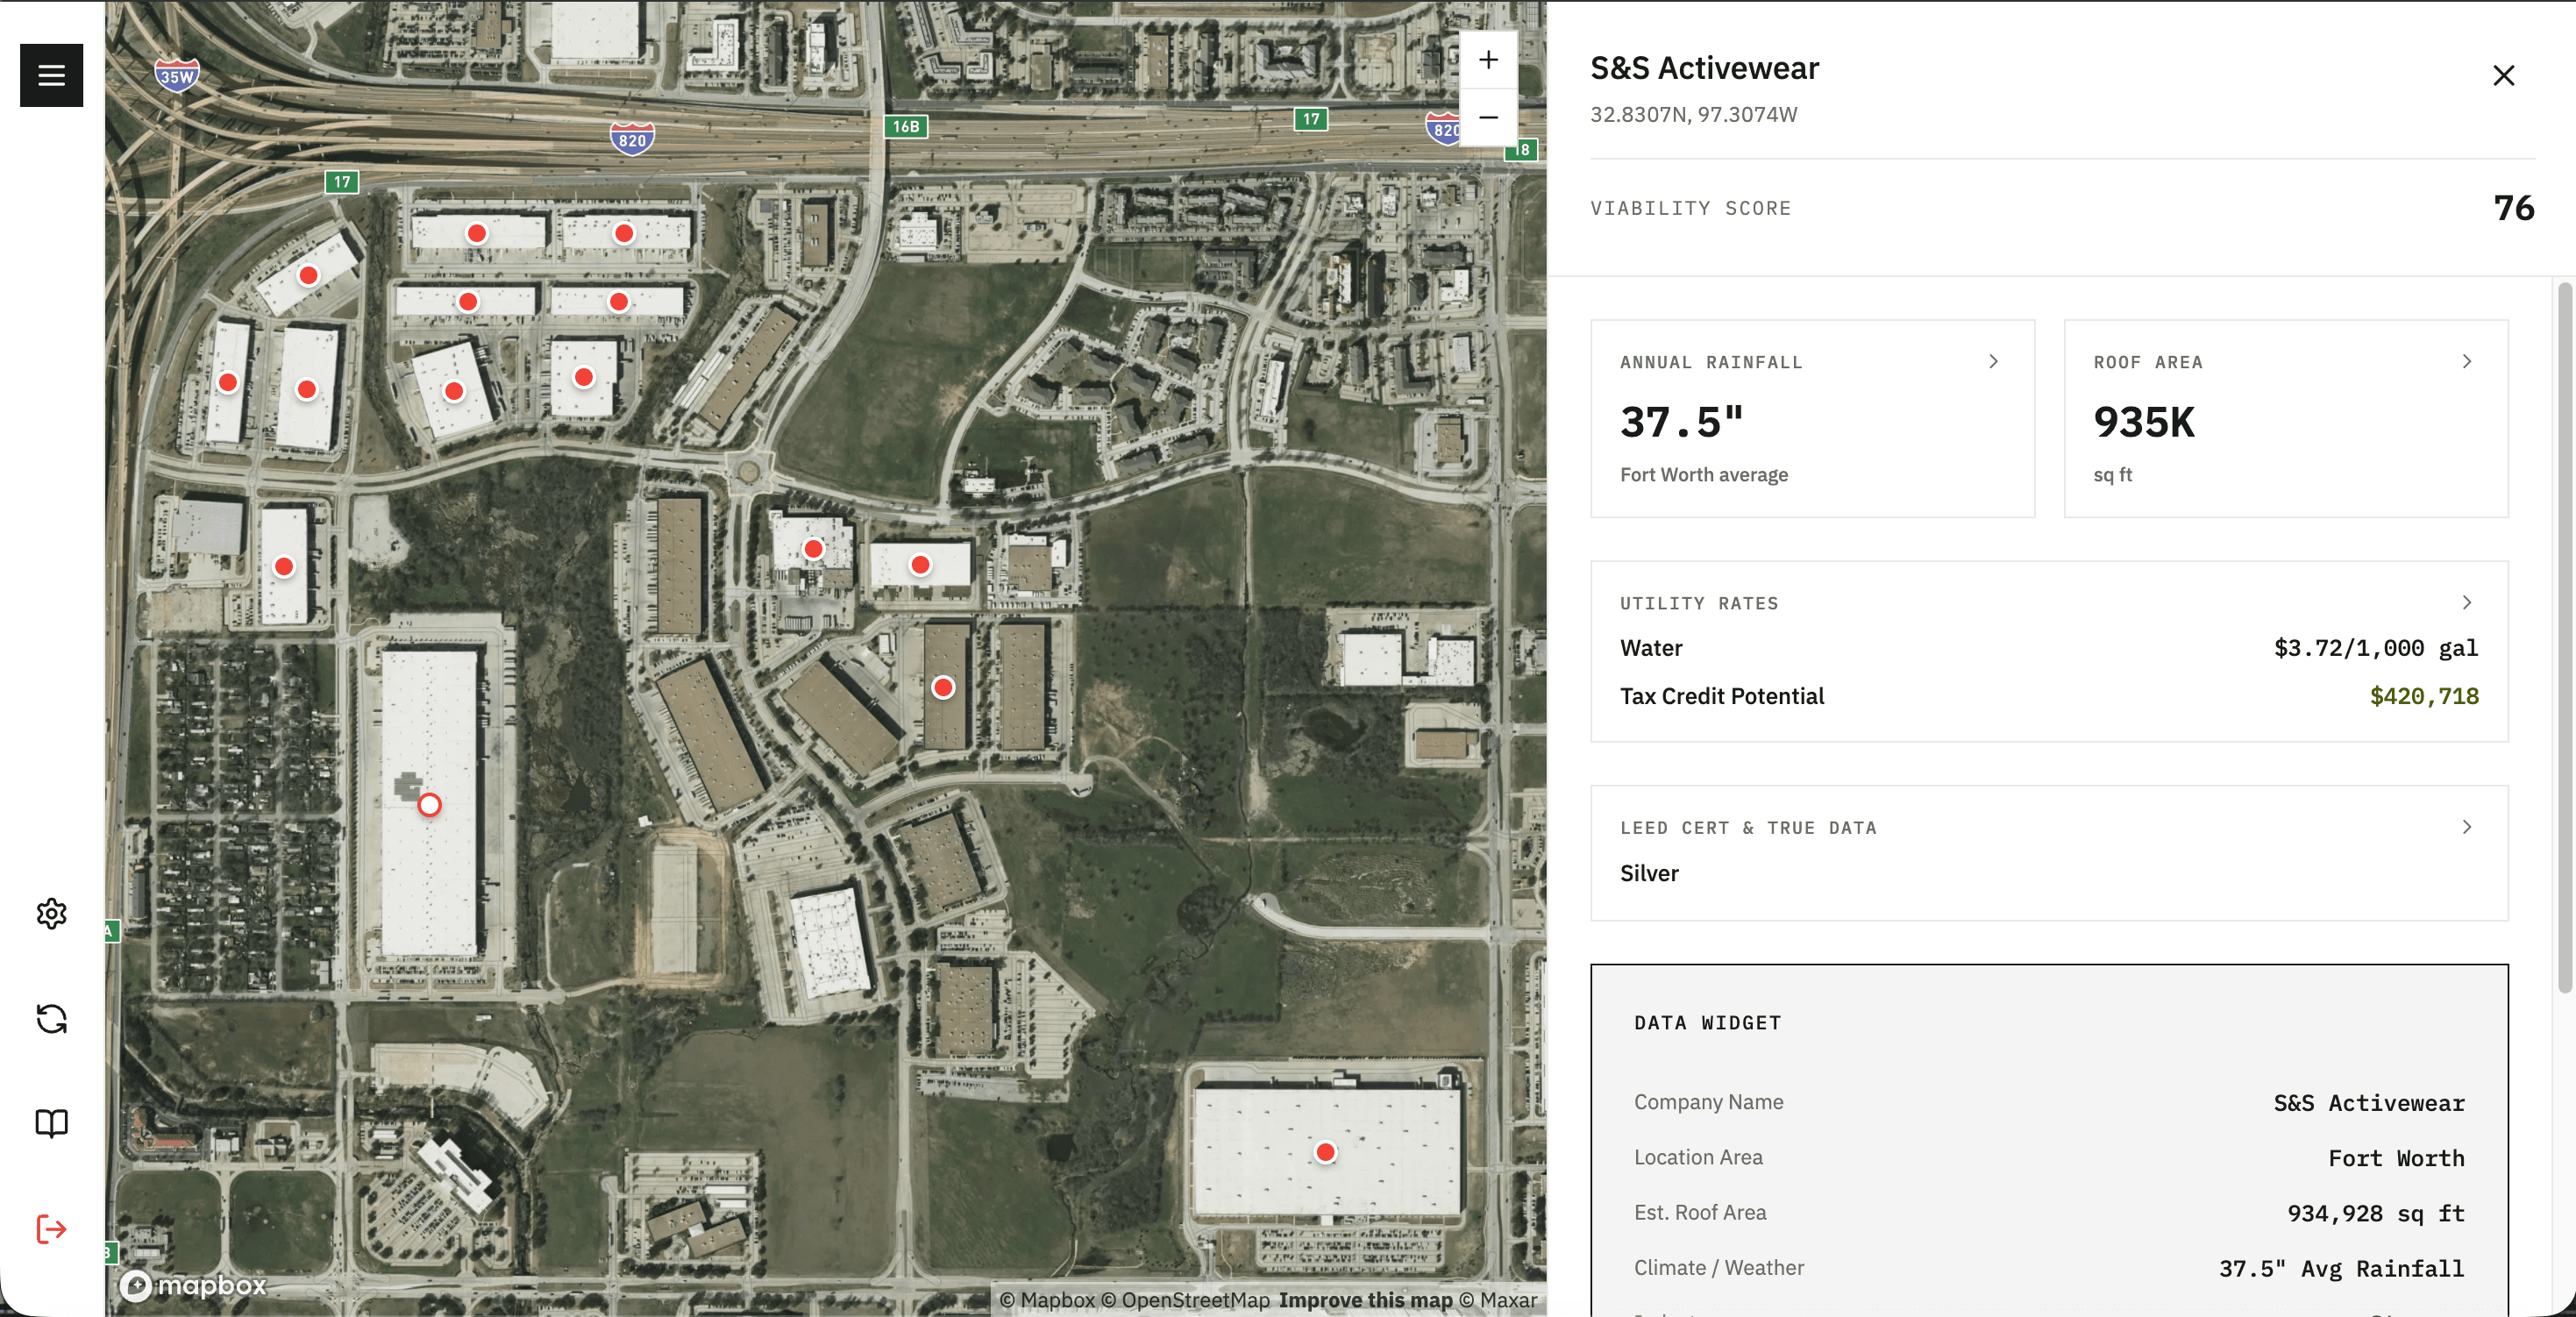Viewport: 2576px width, 1317px height.
Task: Click the Fort Worth average caption
Action: pos(1703,475)
